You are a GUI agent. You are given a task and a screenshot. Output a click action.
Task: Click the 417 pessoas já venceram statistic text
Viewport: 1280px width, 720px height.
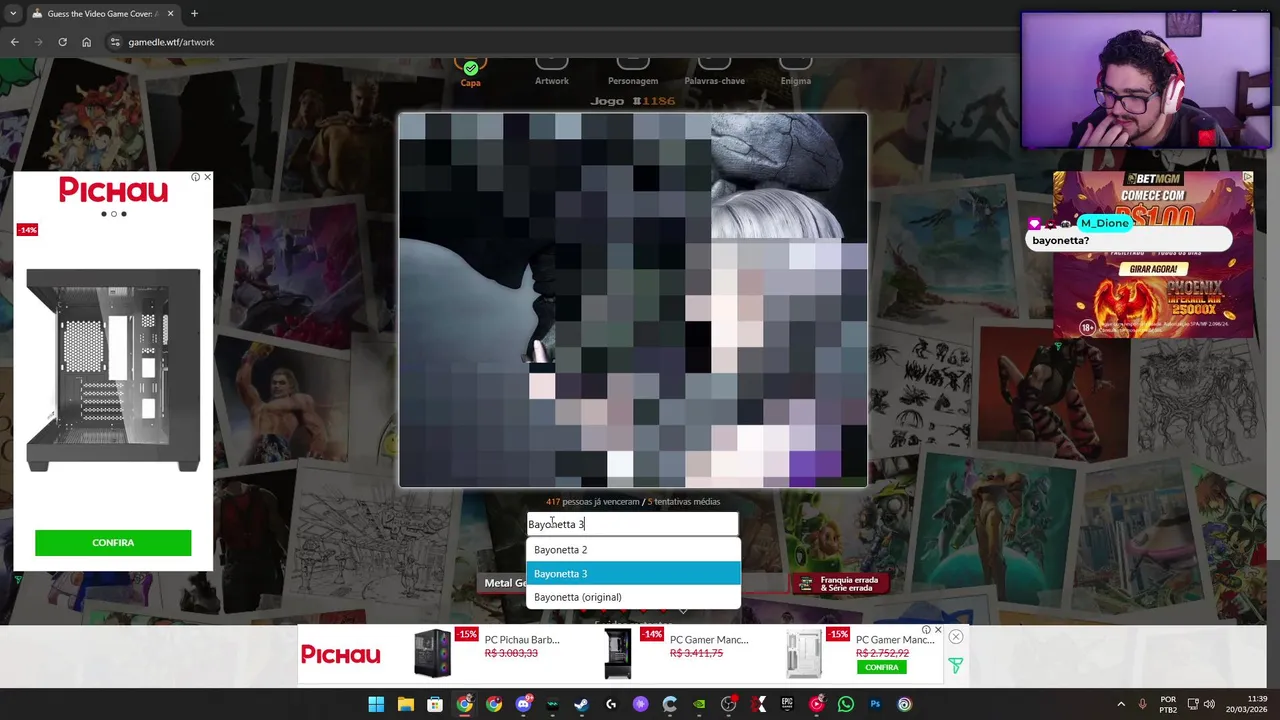coord(592,502)
